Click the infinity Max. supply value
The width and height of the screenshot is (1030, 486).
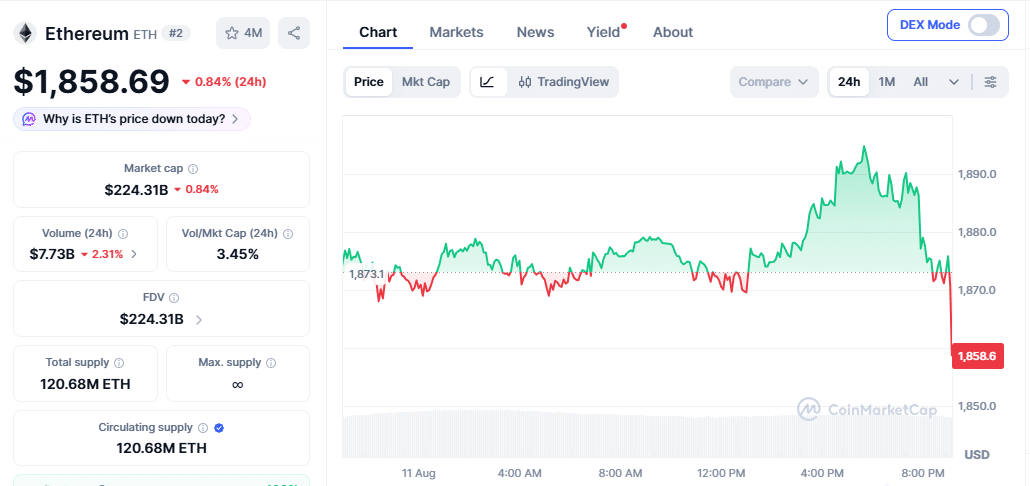tap(238, 384)
